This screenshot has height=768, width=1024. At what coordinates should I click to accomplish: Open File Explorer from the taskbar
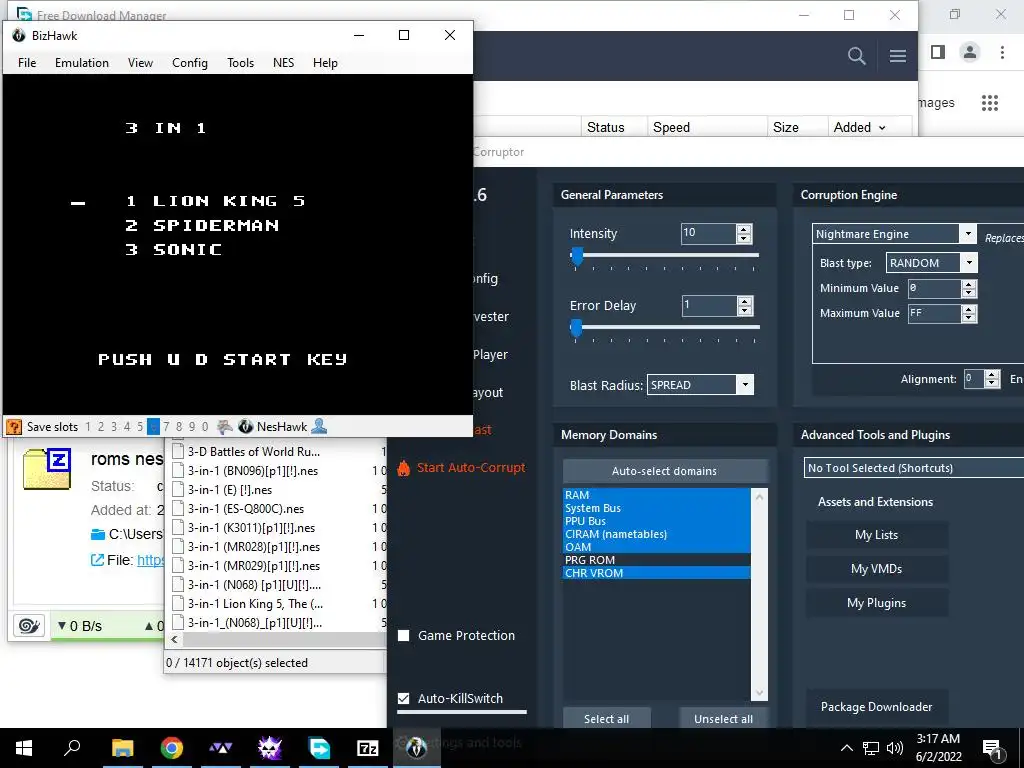(x=122, y=748)
